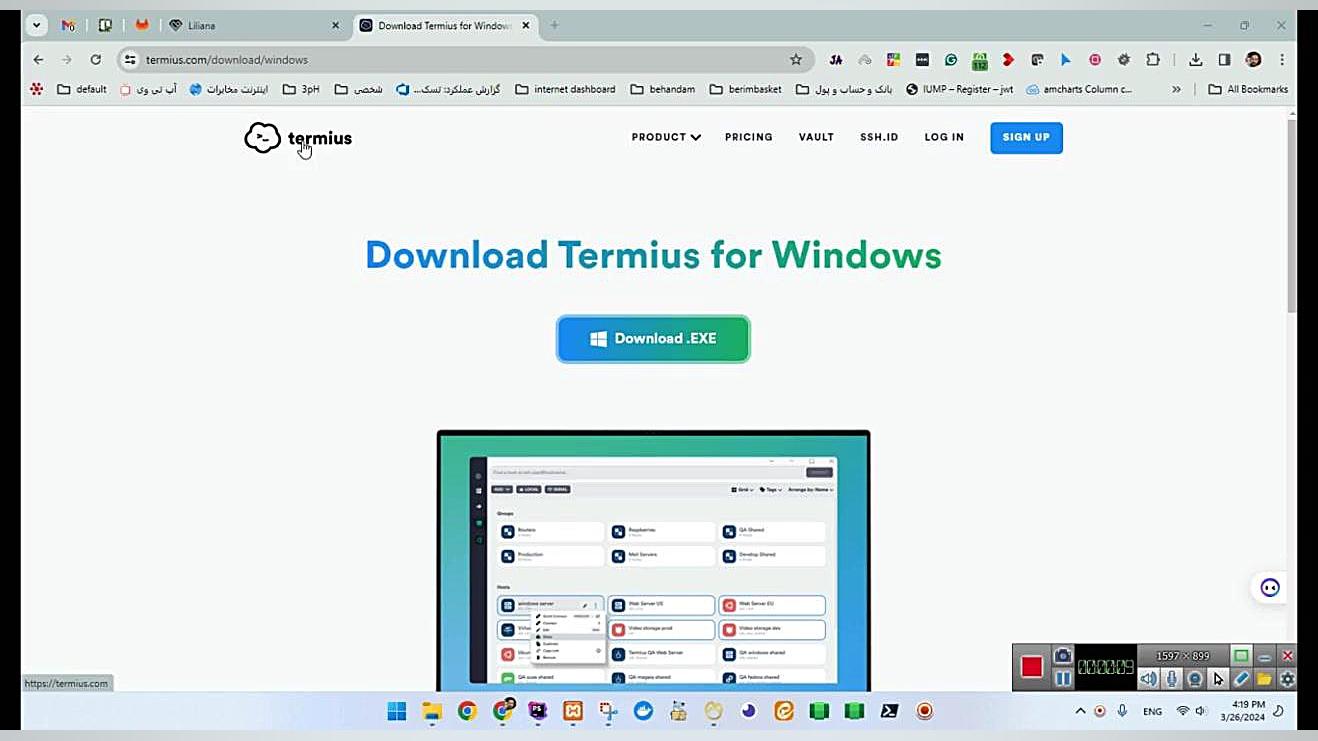Open the IUMP – Register – jwt bookmark
This screenshot has height=741, width=1318.
[x=959, y=89]
